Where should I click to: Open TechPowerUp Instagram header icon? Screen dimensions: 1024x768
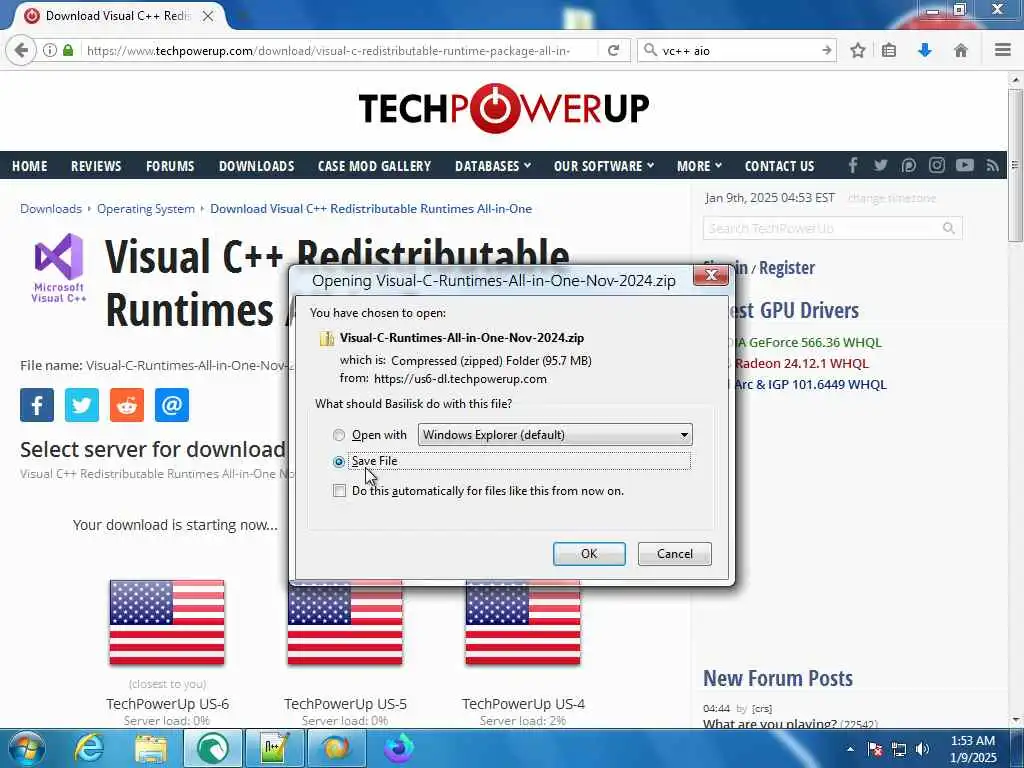click(x=936, y=166)
